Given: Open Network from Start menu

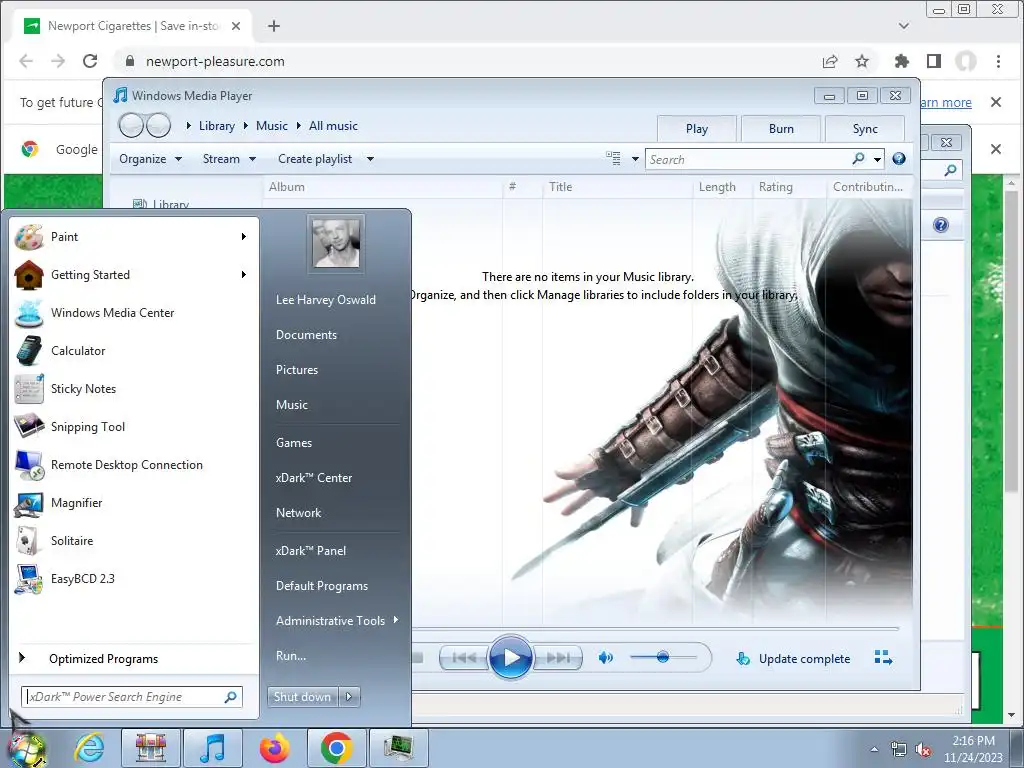Looking at the screenshot, I should [x=298, y=513].
